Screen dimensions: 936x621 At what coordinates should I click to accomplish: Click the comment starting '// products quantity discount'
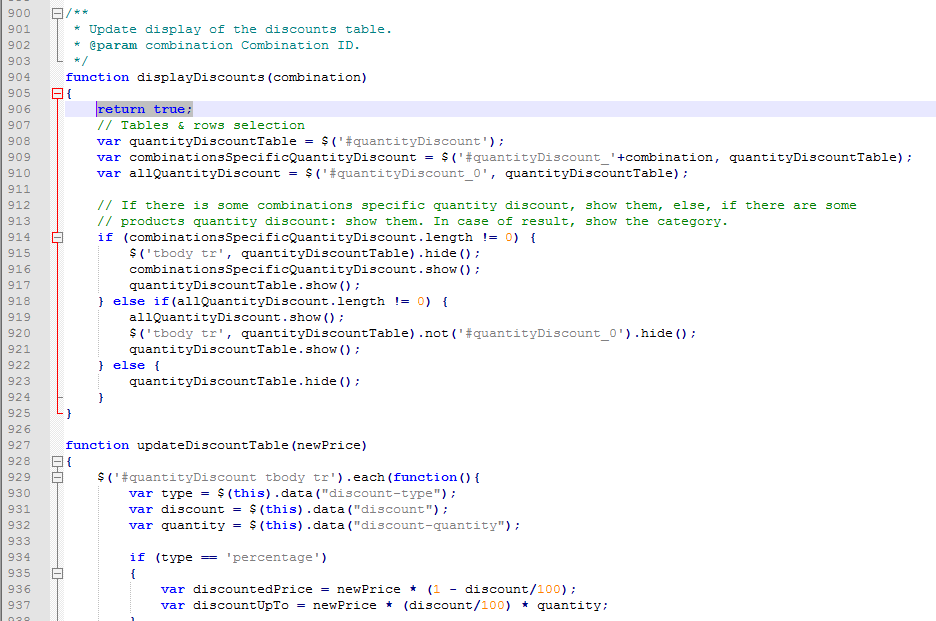tap(412, 222)
